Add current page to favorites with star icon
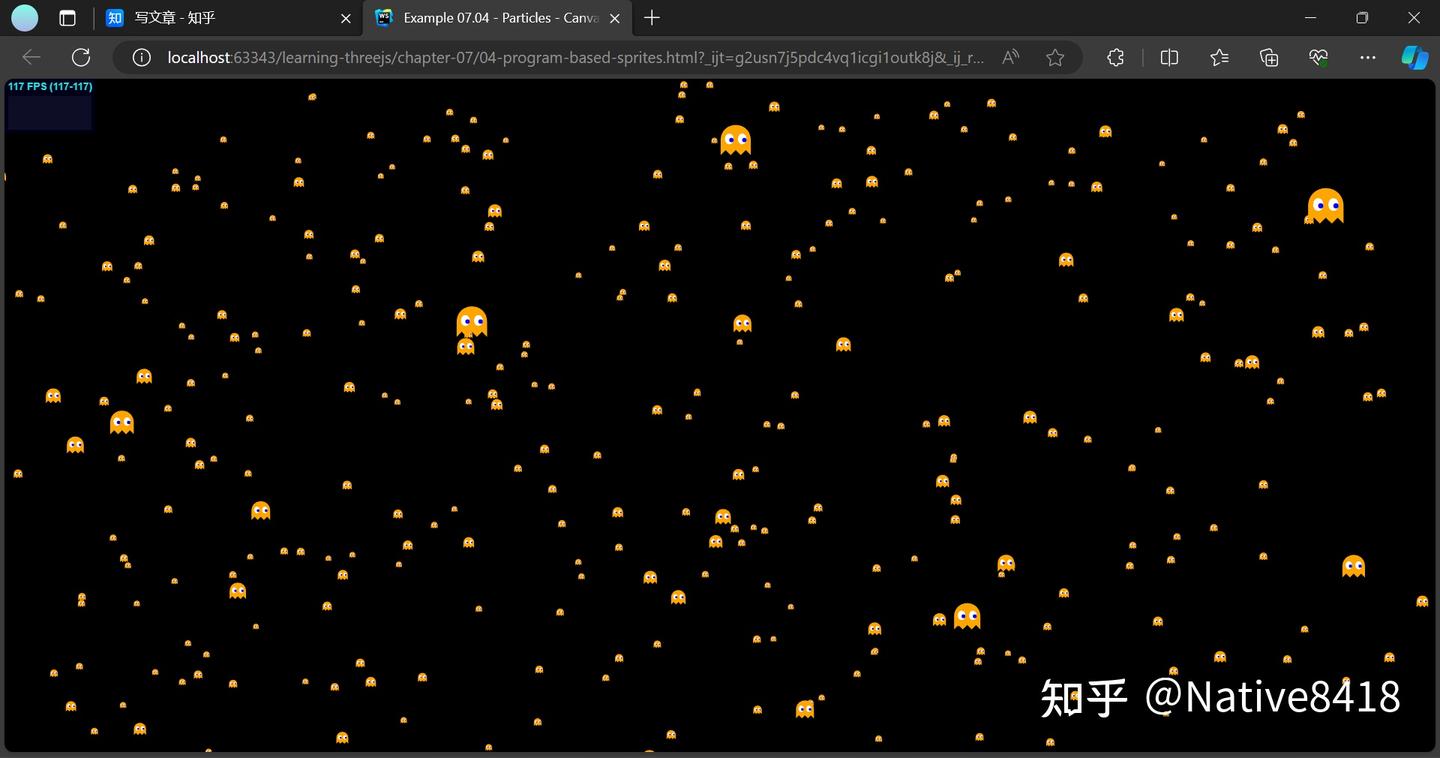This screenshot has width=1440, height=758. point(1055,57)
